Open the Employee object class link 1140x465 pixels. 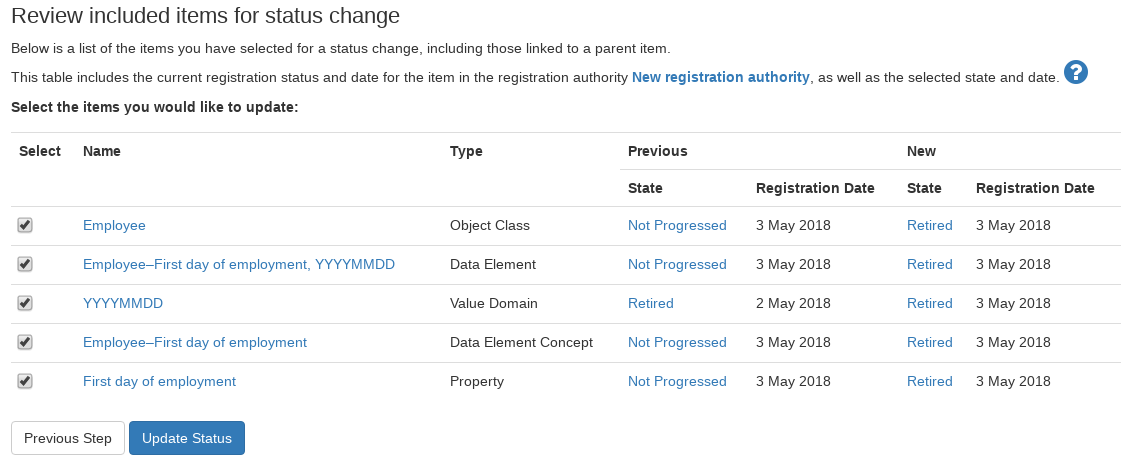114,225
